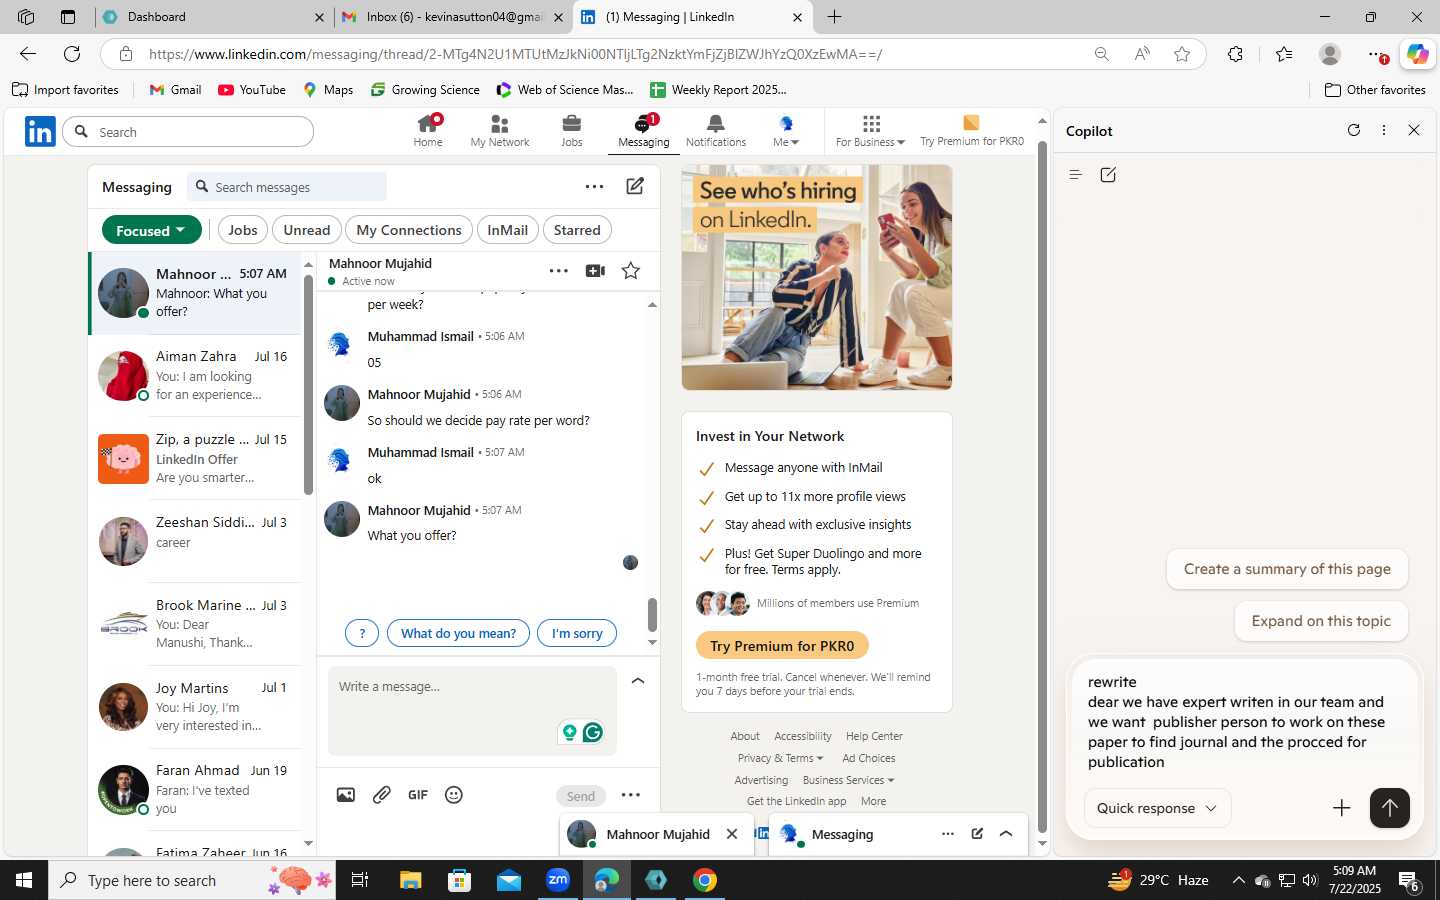Open Quick response mode dropdown in Copilot
The image size is (1440, 900).
coord(1157,808)
